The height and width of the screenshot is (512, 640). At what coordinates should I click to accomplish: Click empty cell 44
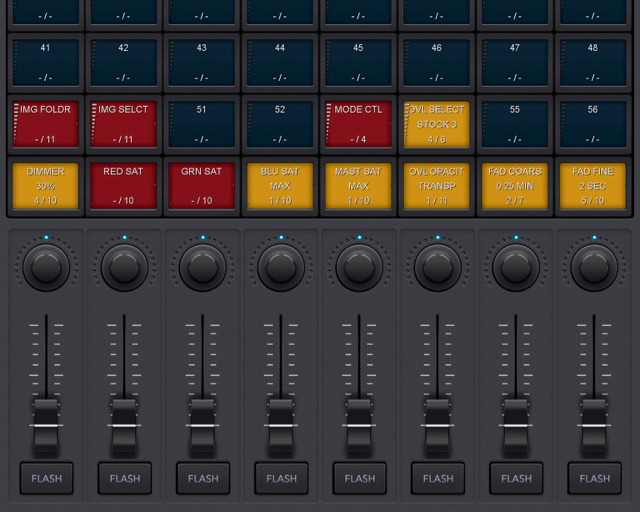280,62
